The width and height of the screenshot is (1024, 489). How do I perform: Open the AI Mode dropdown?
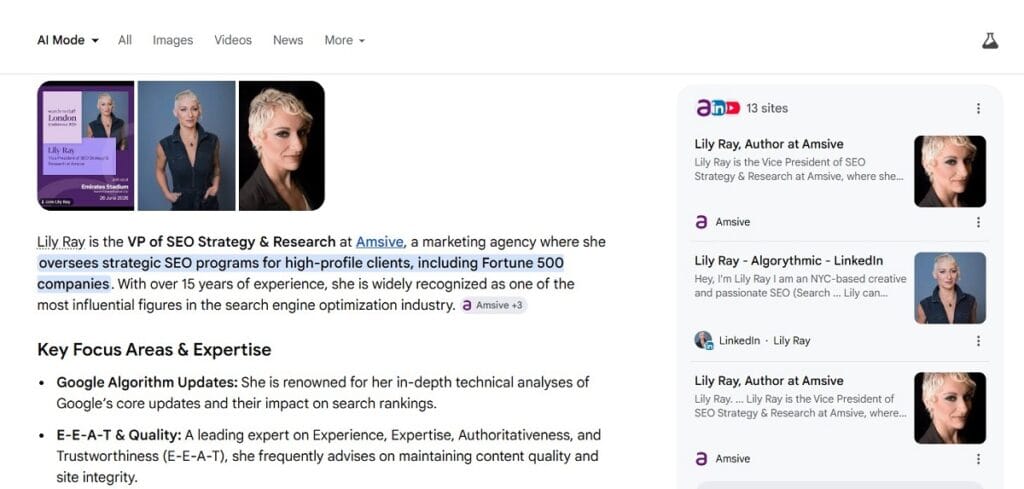point(68,40)
